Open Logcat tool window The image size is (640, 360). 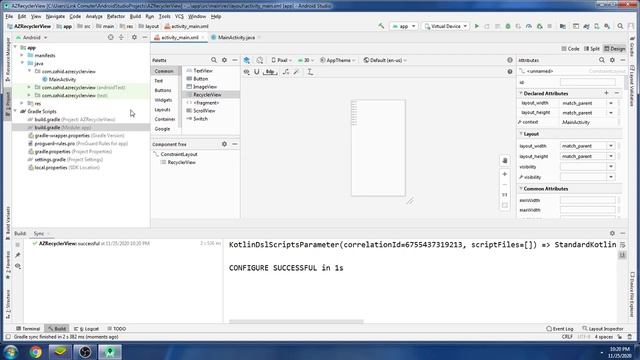coord(87,329)
